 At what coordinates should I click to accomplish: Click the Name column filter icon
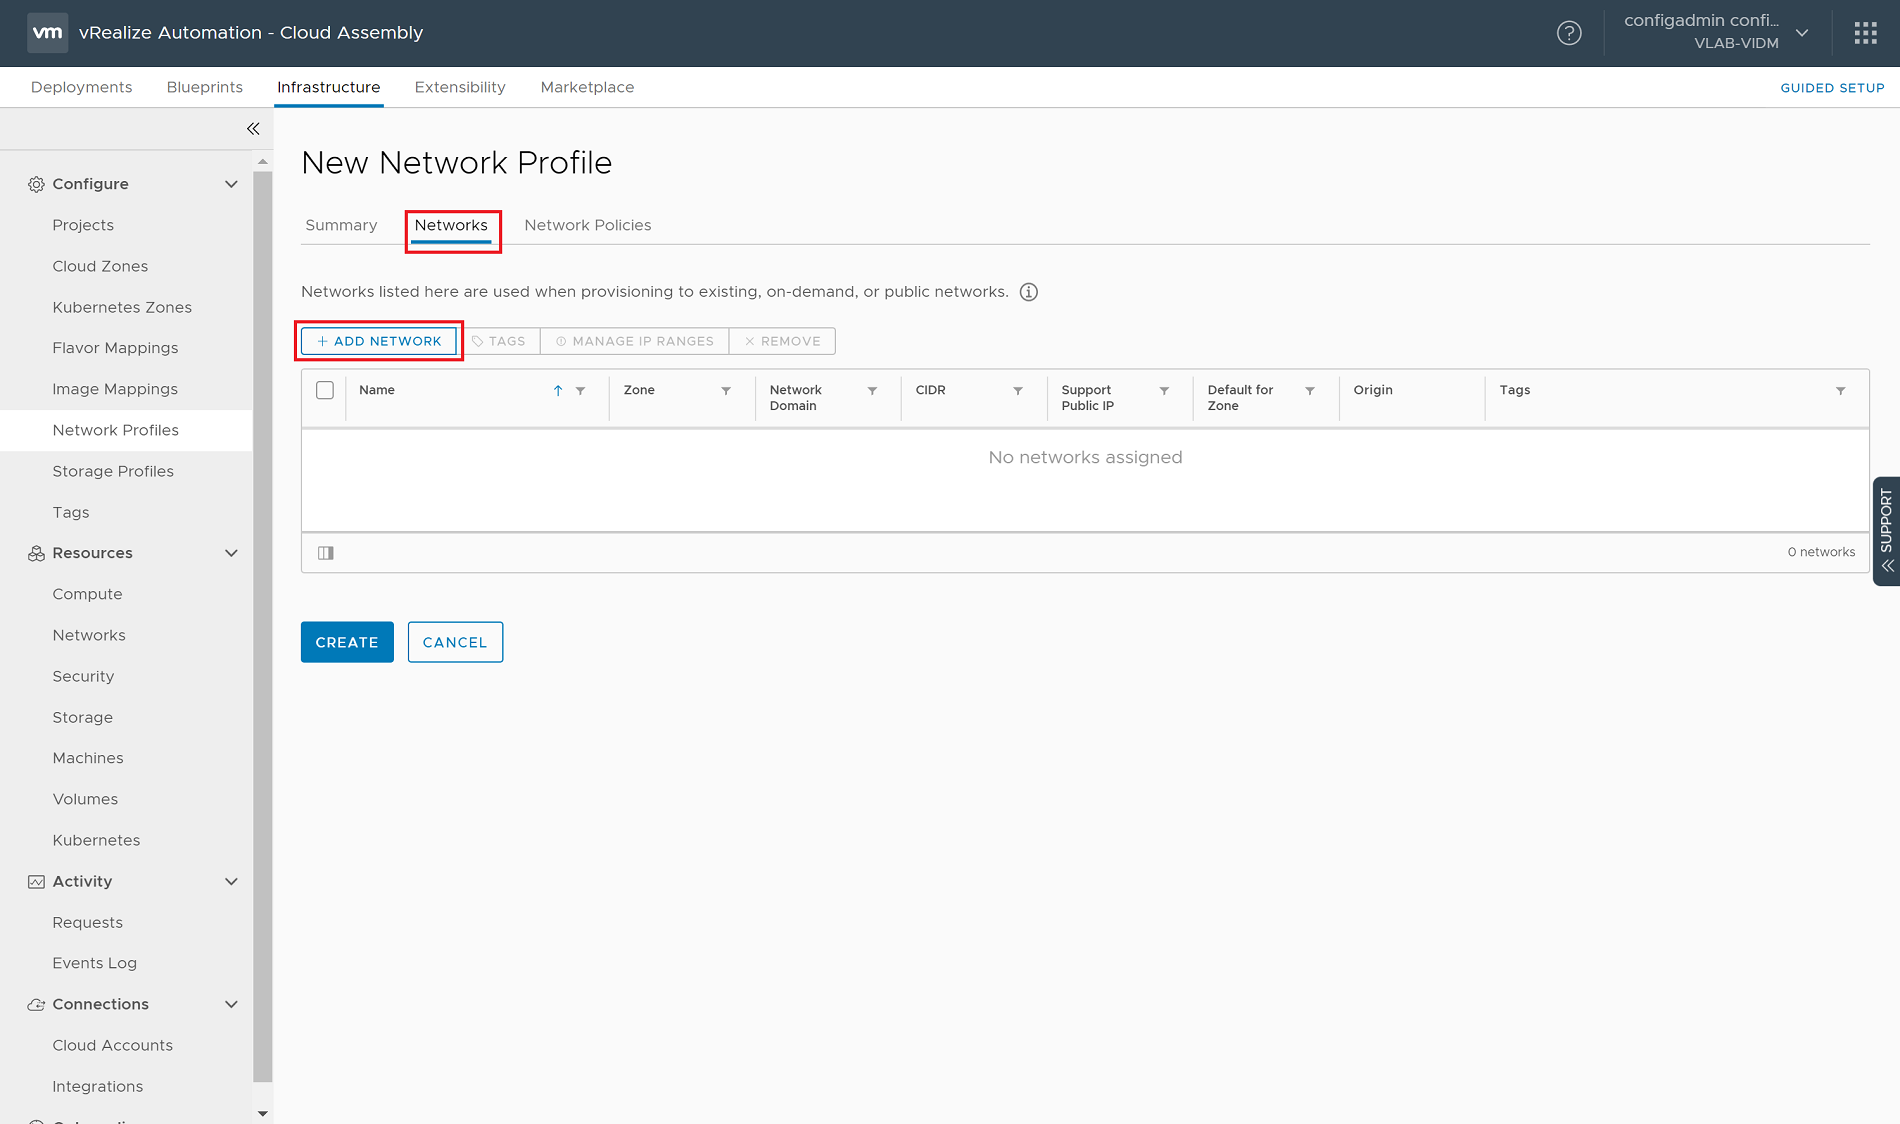coord(581,391)
